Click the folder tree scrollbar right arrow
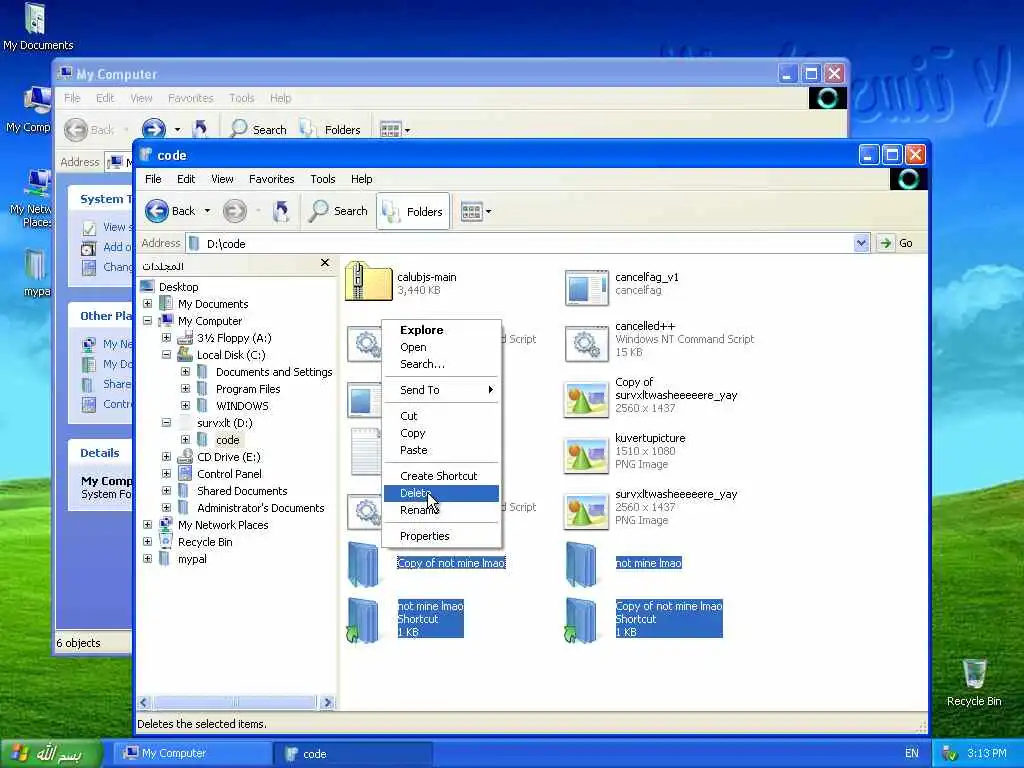1024x768 pixels. pyautogui.click(x=327, y=703)
